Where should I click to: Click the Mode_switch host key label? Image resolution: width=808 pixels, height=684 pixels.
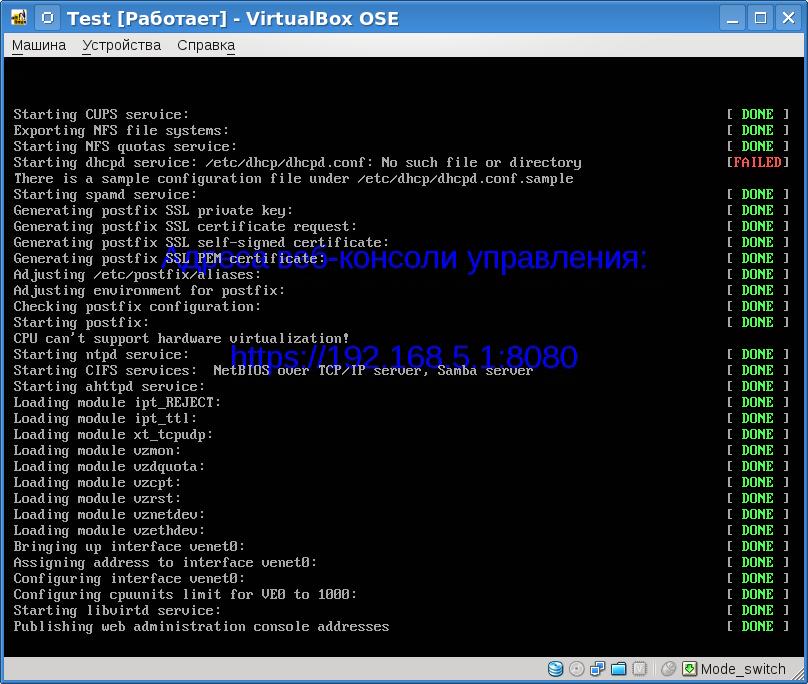tap(743, 669)
